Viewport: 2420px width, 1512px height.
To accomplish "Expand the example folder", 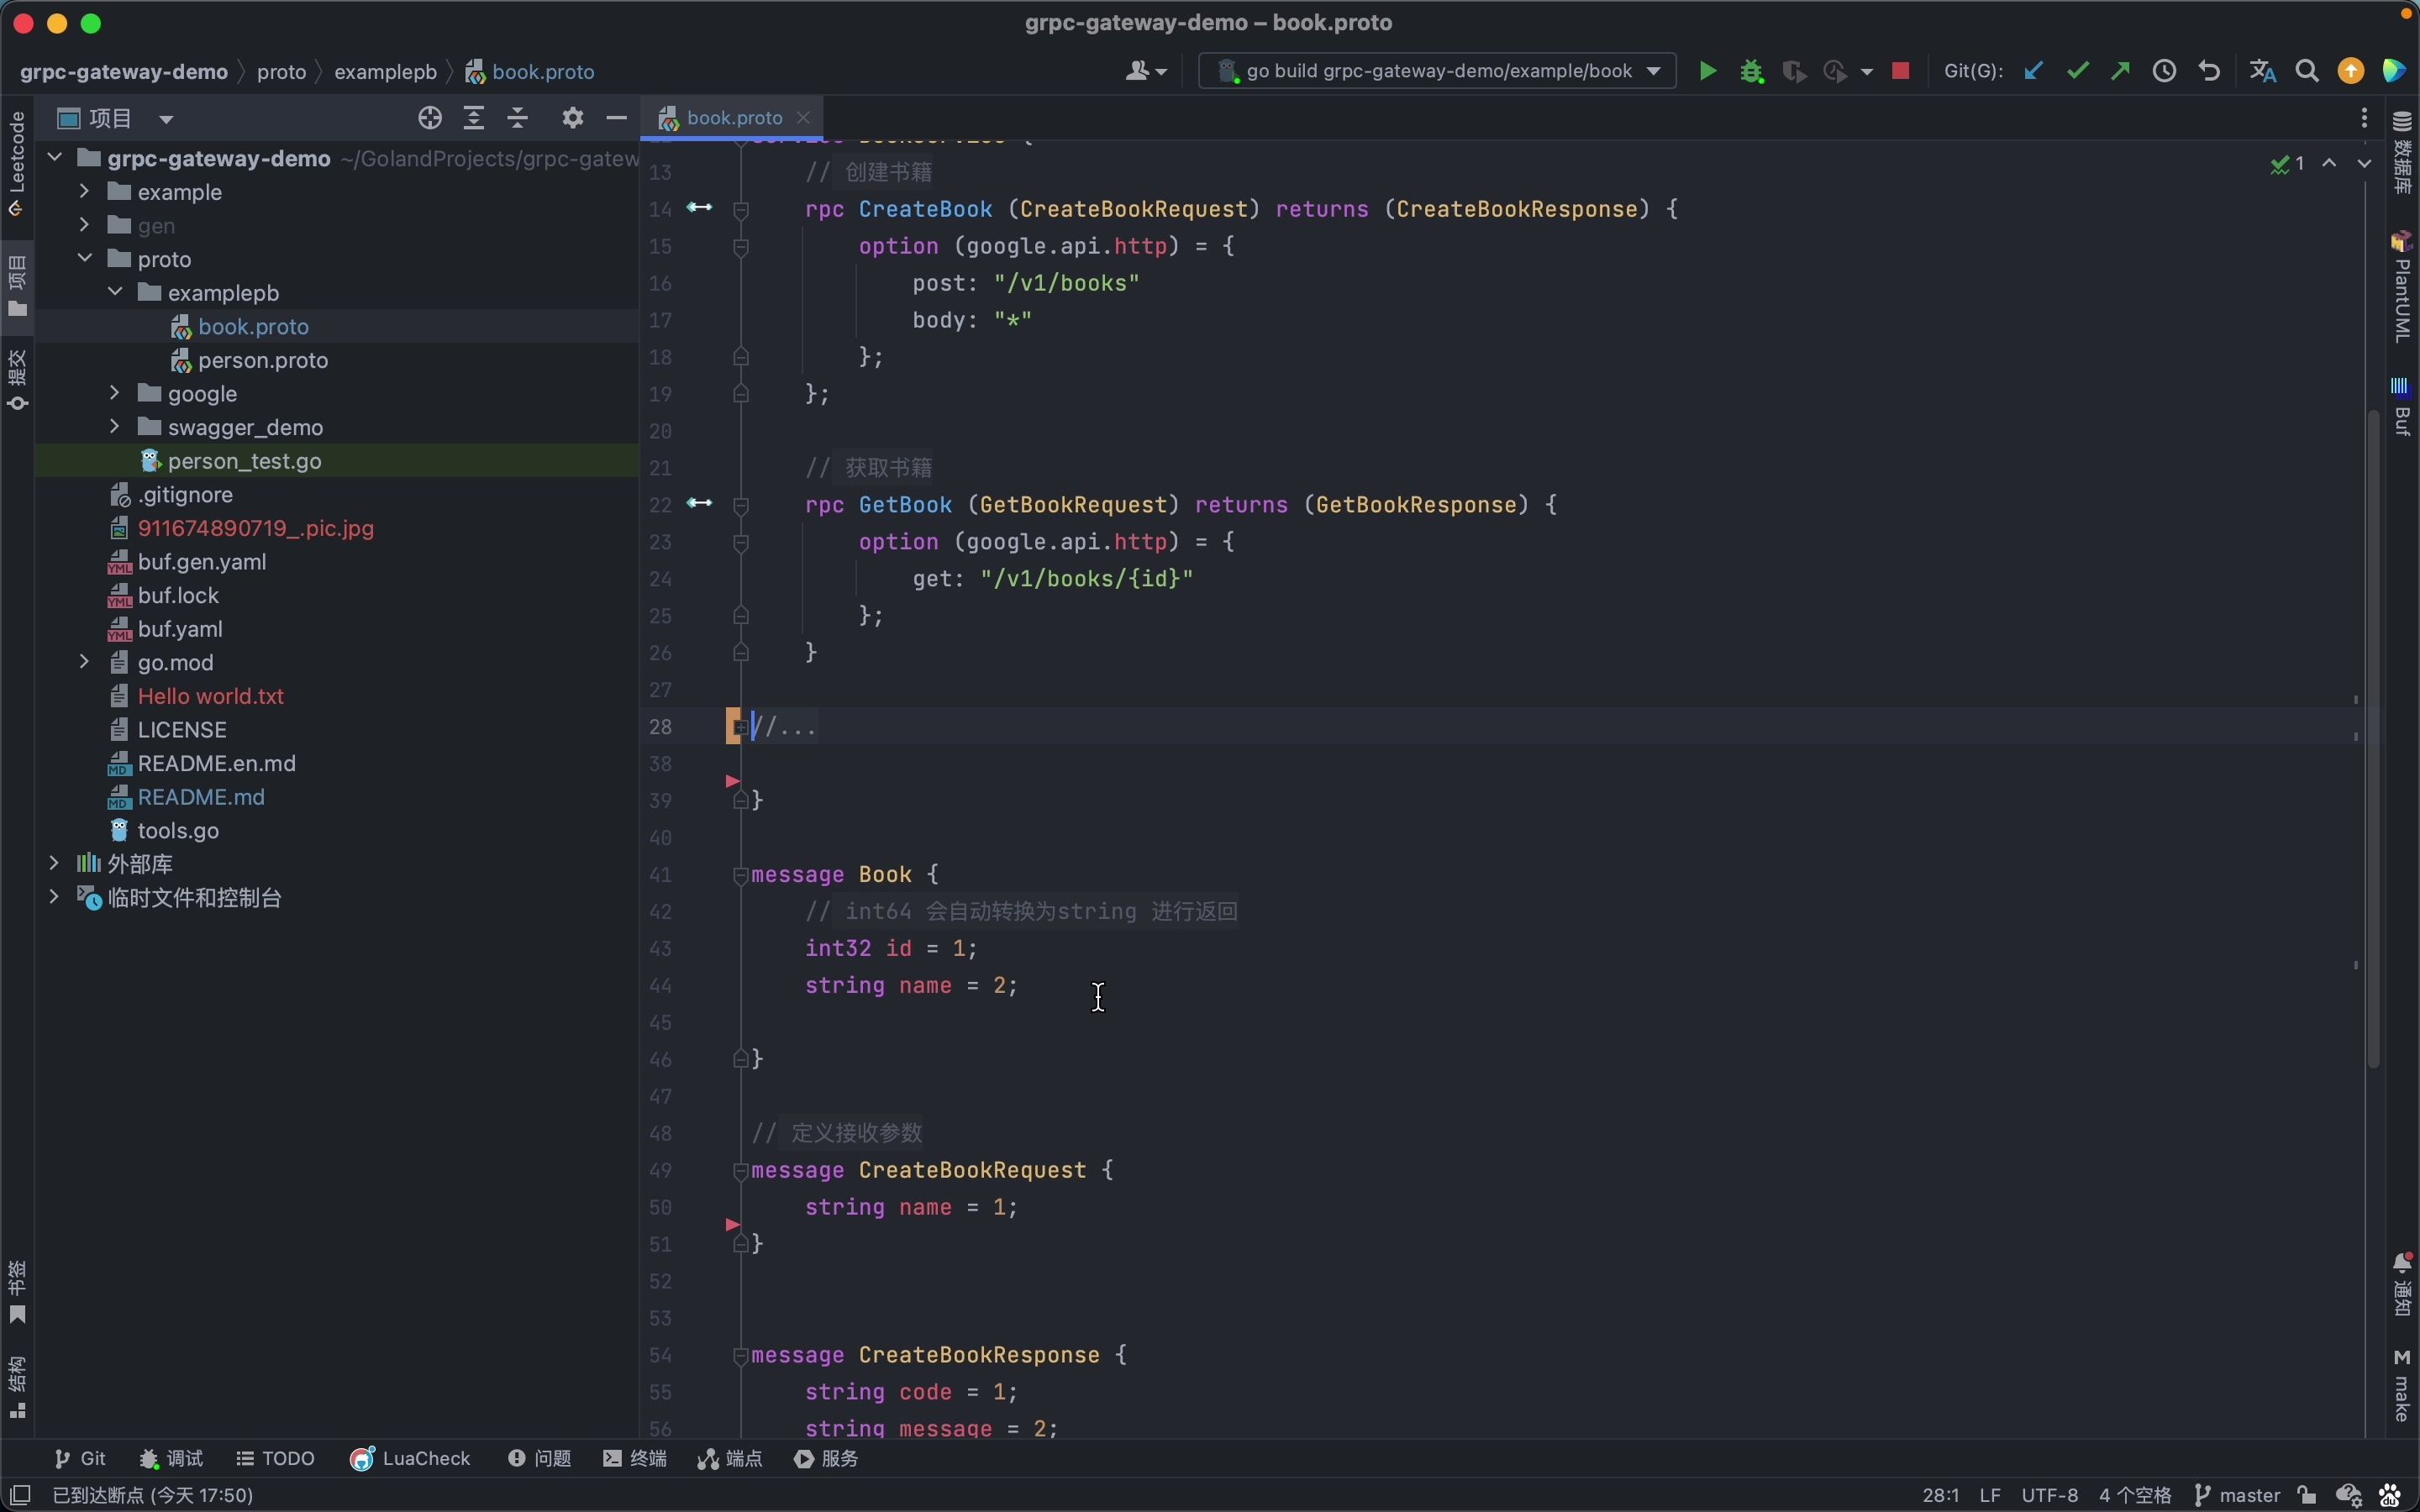I will click(84, 191).
